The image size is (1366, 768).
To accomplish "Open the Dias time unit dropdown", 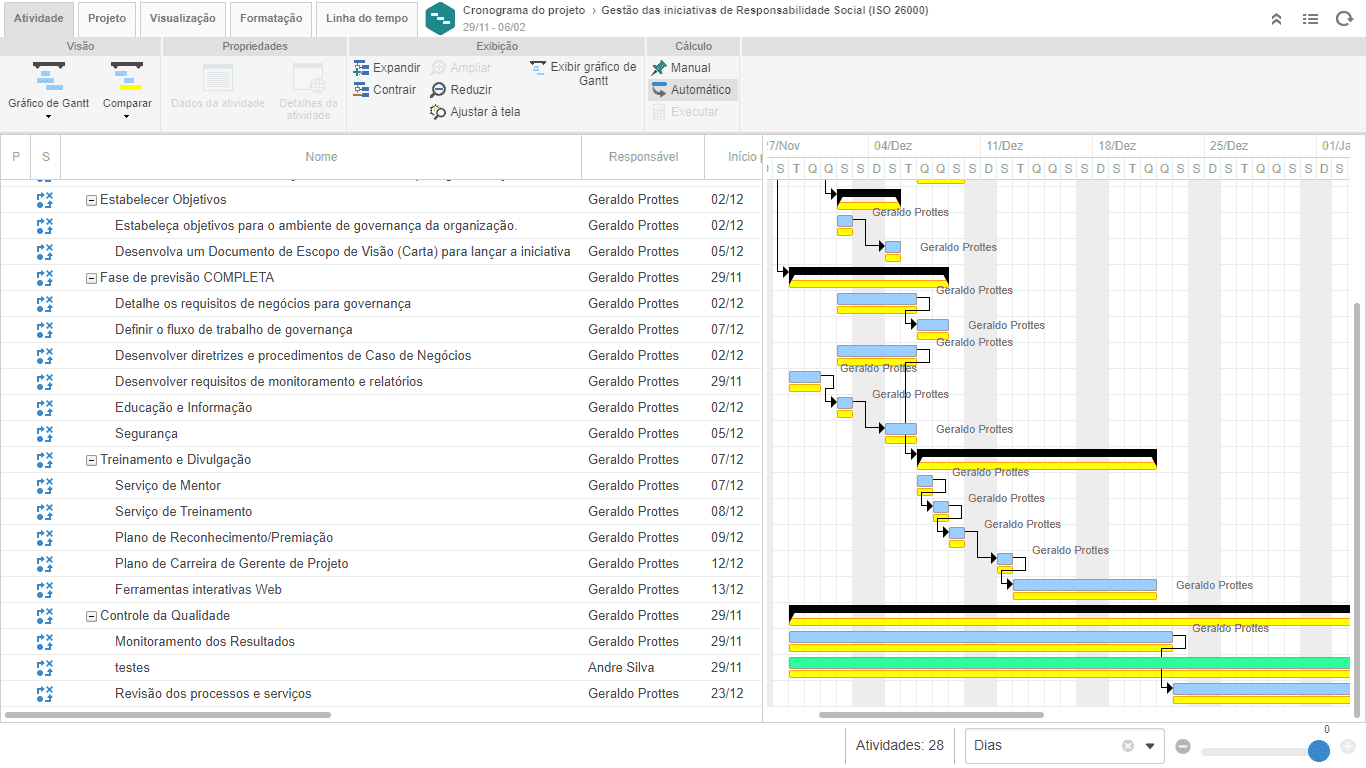I will 1150,746.
